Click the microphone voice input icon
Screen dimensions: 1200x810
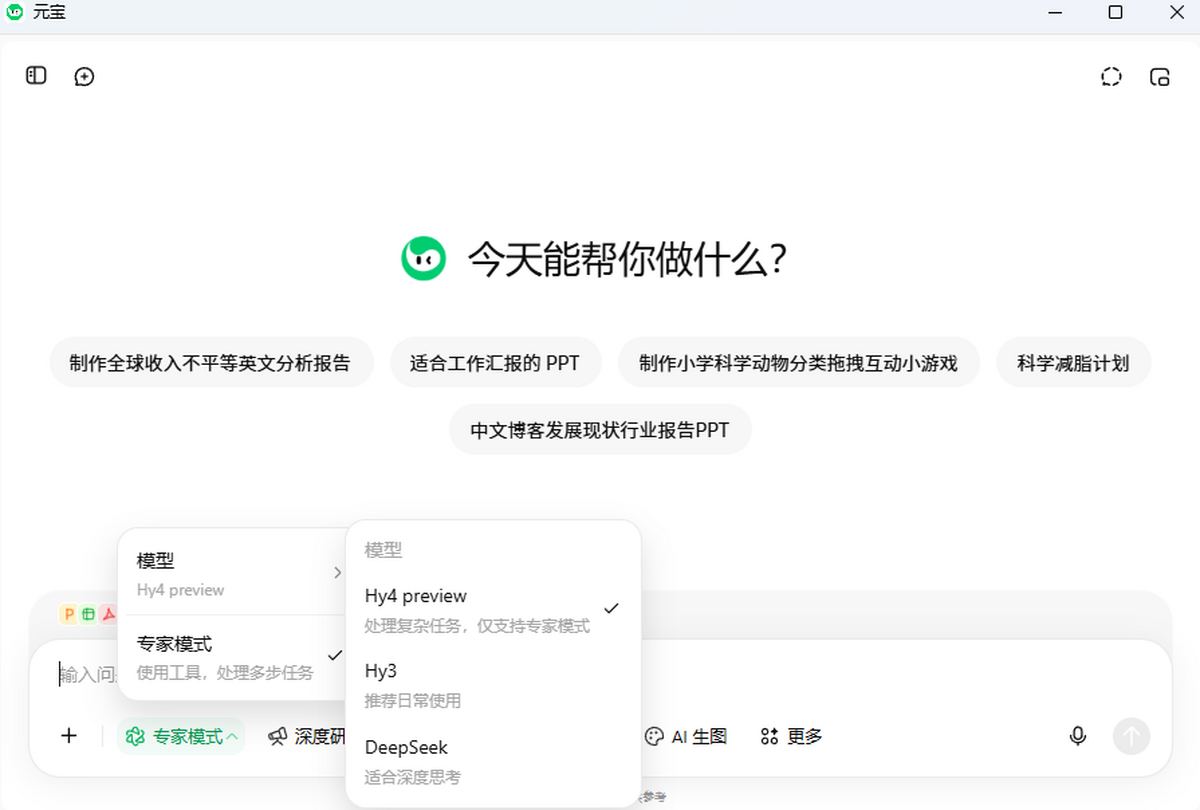[1078, 736]
